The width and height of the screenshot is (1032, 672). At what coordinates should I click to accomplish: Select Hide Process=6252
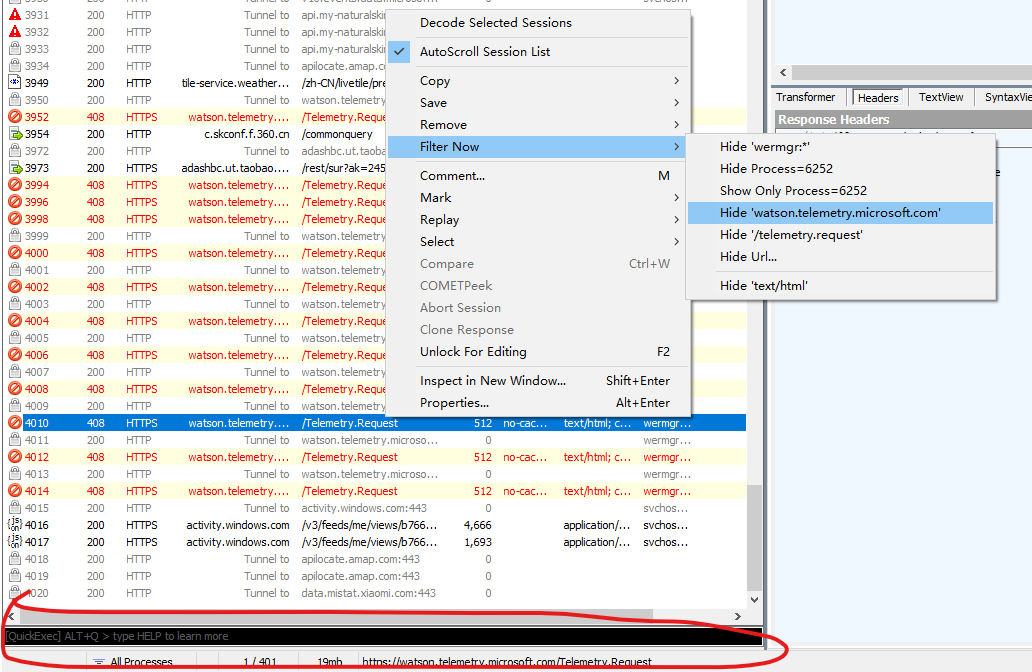click(x=840, y=169)
